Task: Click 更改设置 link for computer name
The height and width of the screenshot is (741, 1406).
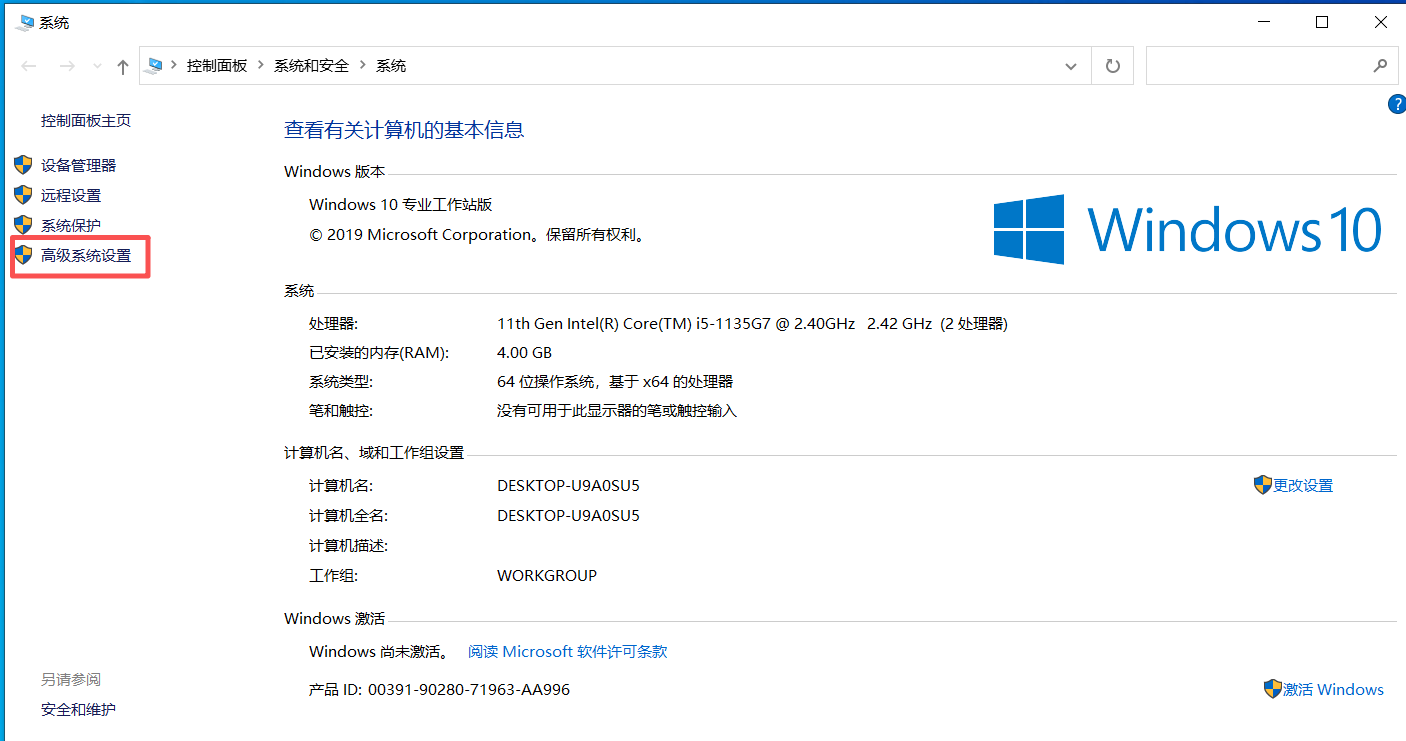Action: (x=1303, y=486)
